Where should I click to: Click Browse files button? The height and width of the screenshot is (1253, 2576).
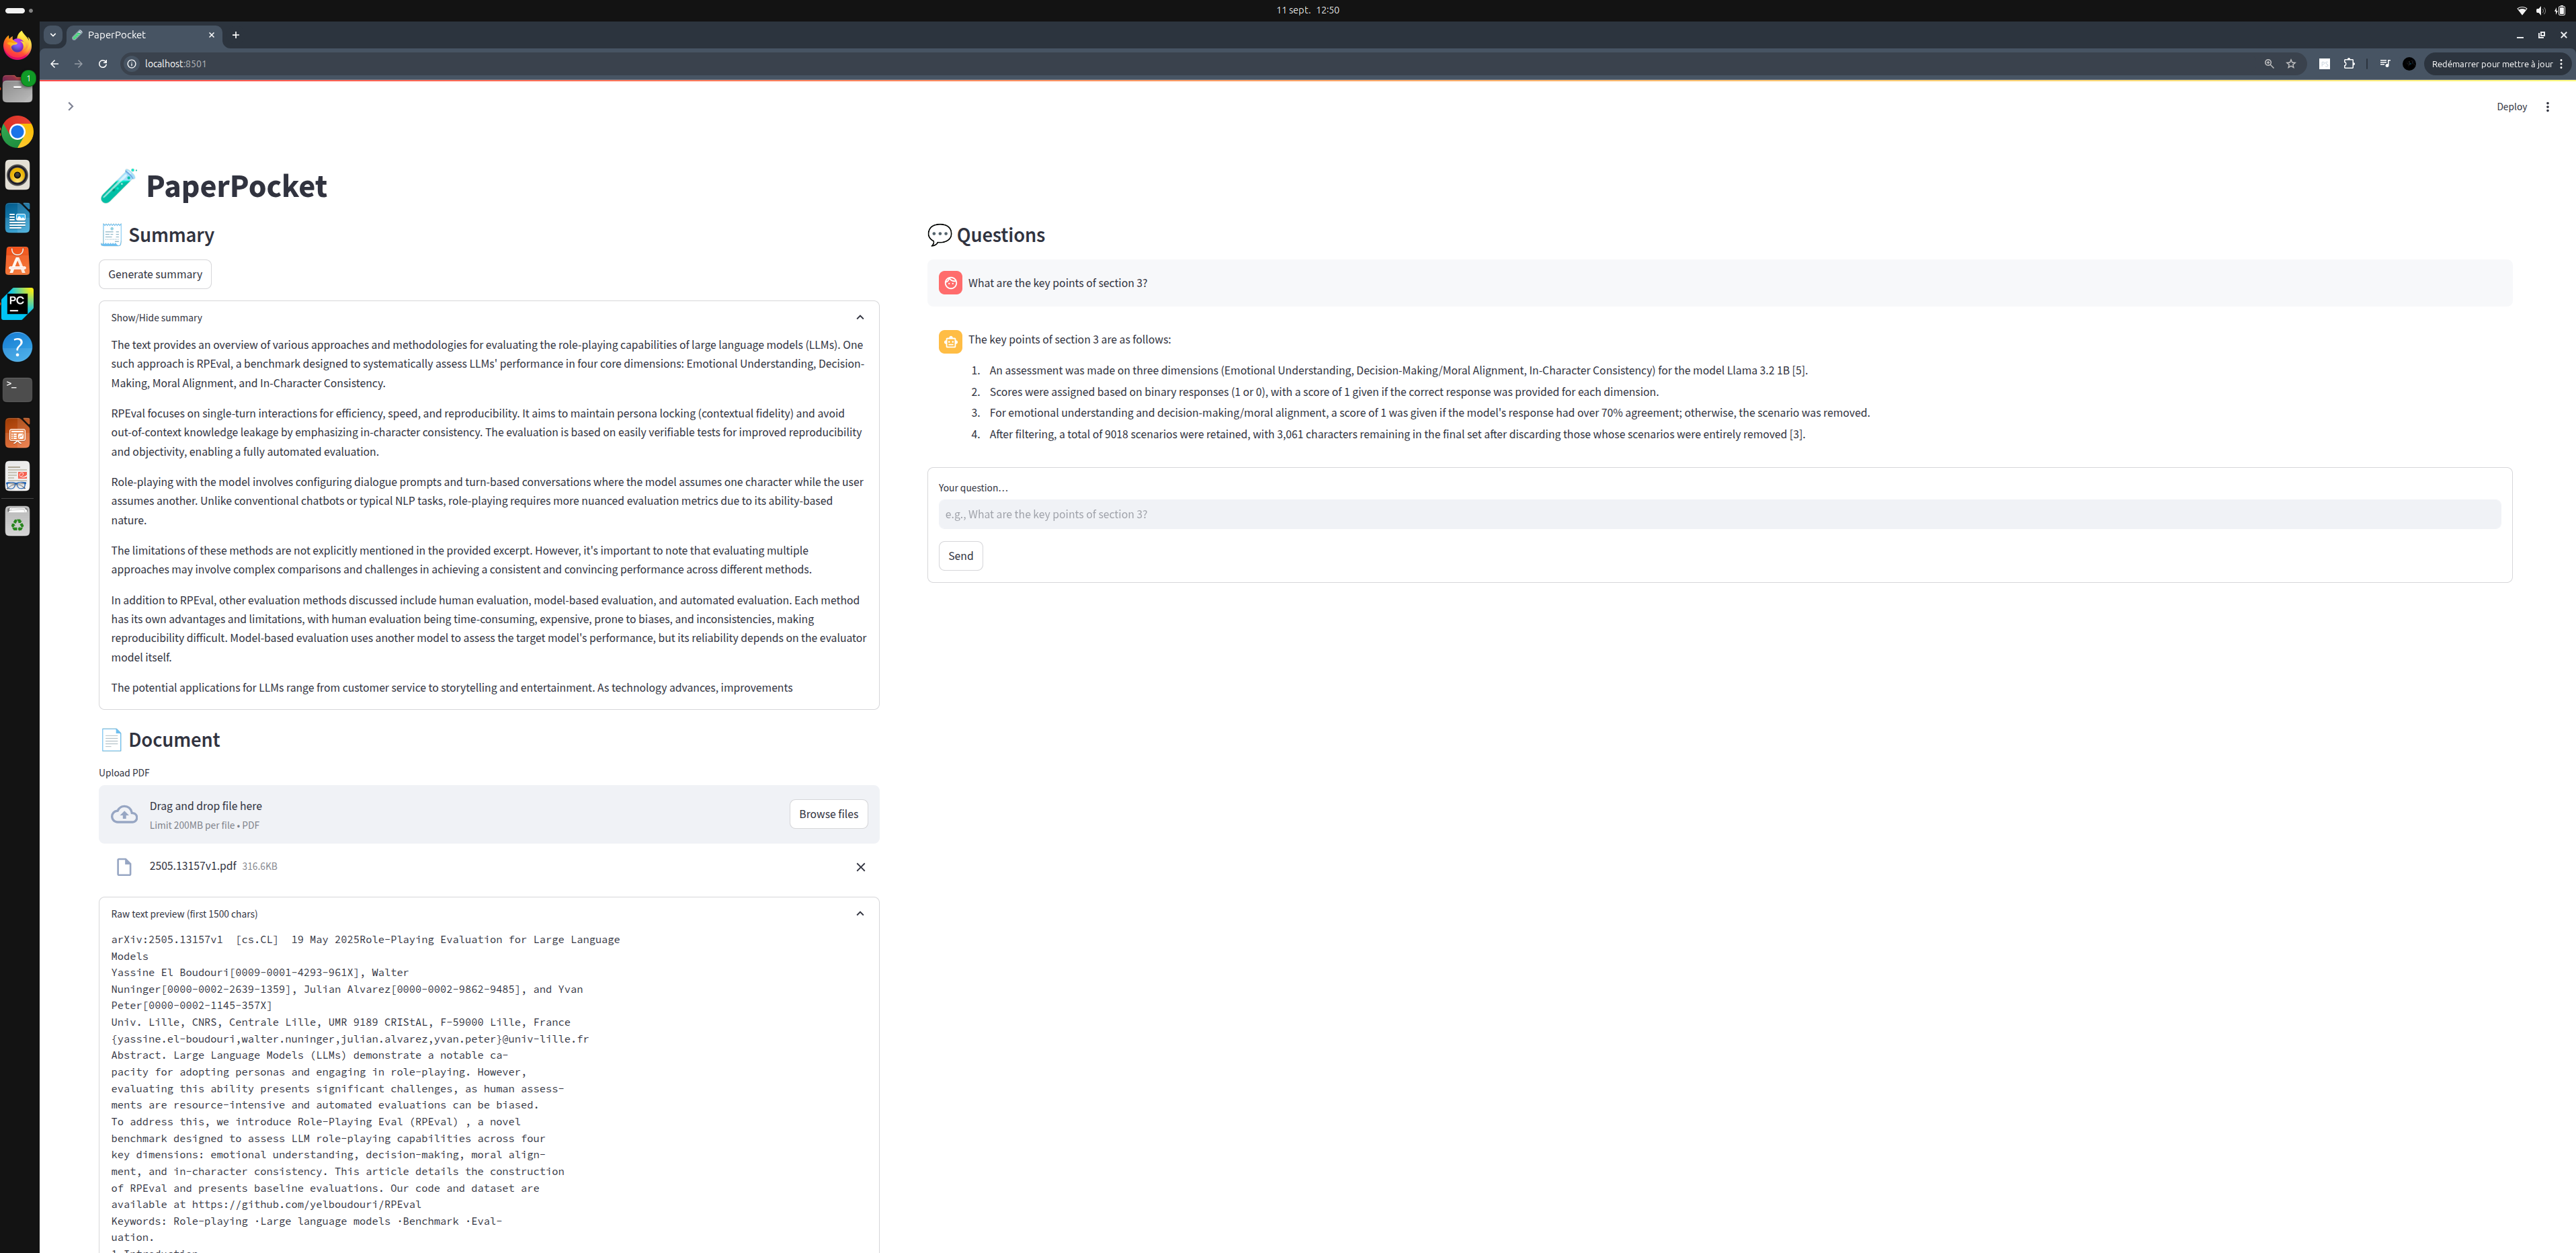coord(828,814)
